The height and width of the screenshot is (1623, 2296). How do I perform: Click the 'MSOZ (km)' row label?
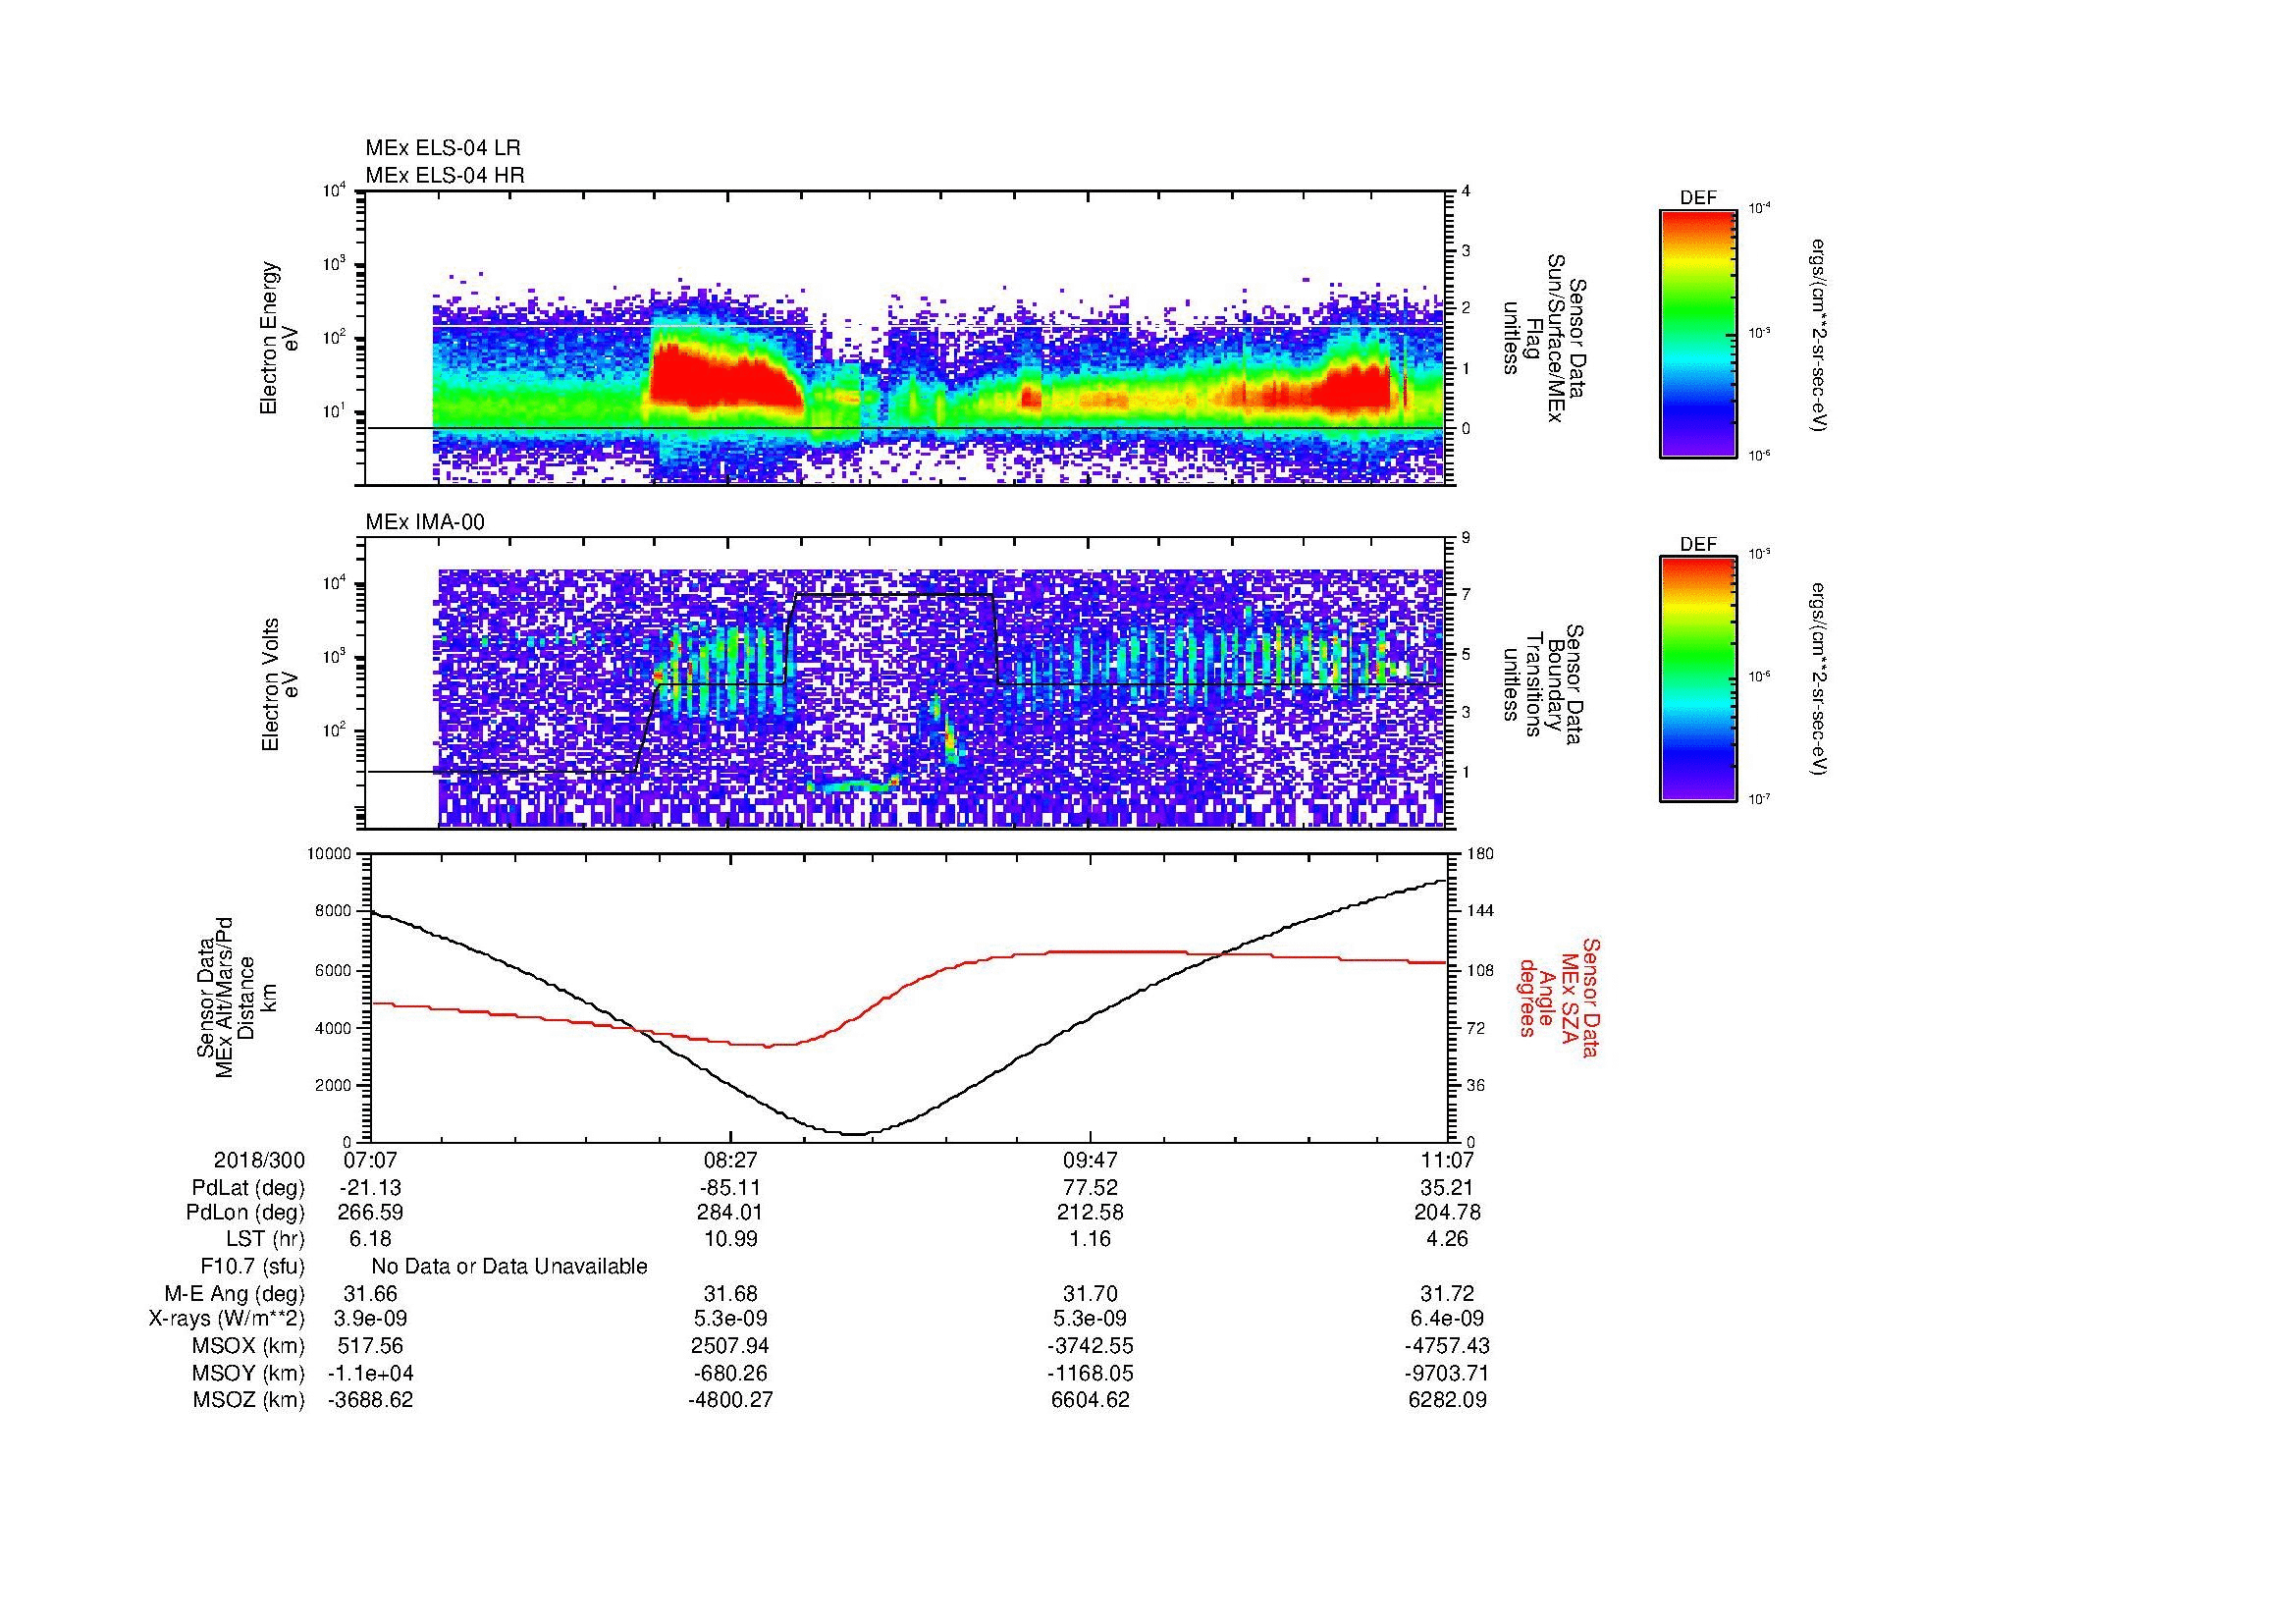pyautogui.click(x=248, y=1400)
